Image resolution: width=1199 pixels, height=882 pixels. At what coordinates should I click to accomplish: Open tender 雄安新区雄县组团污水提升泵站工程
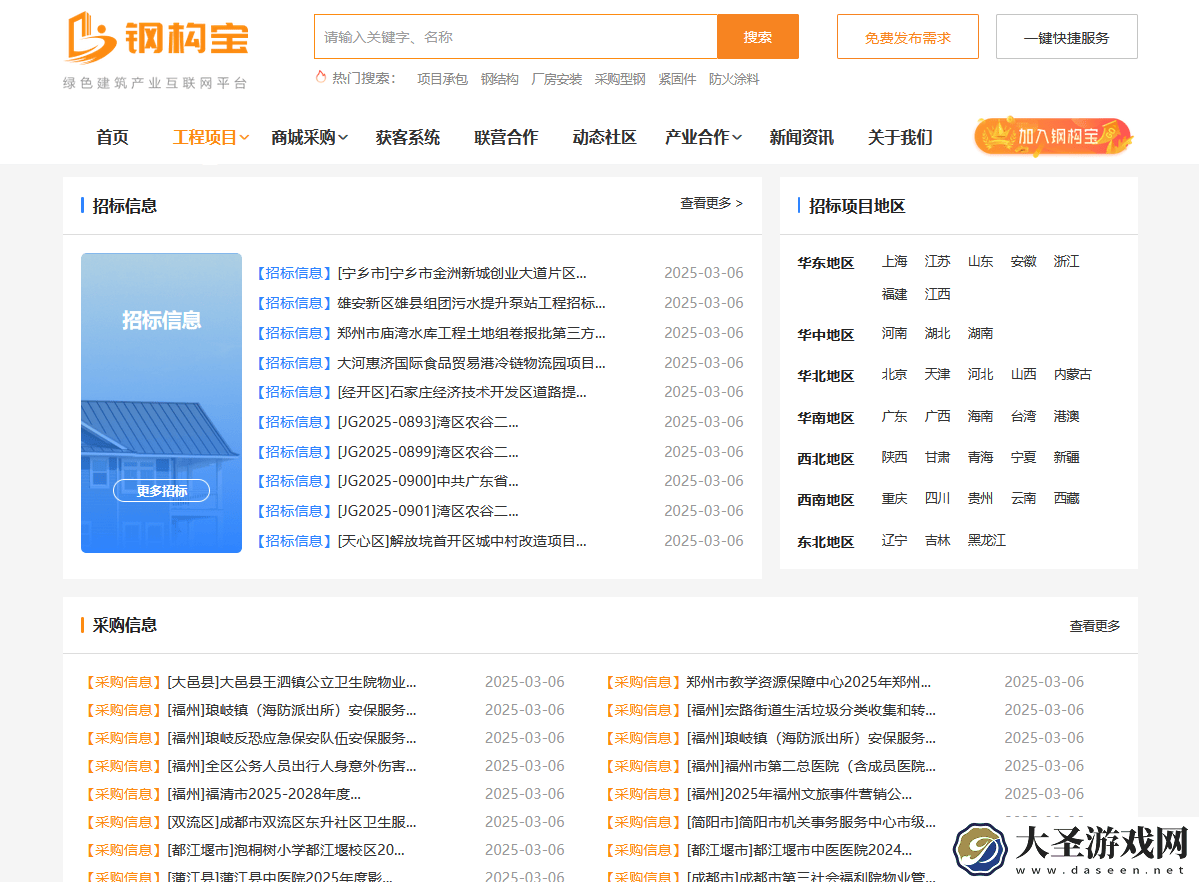pos(471,303)
